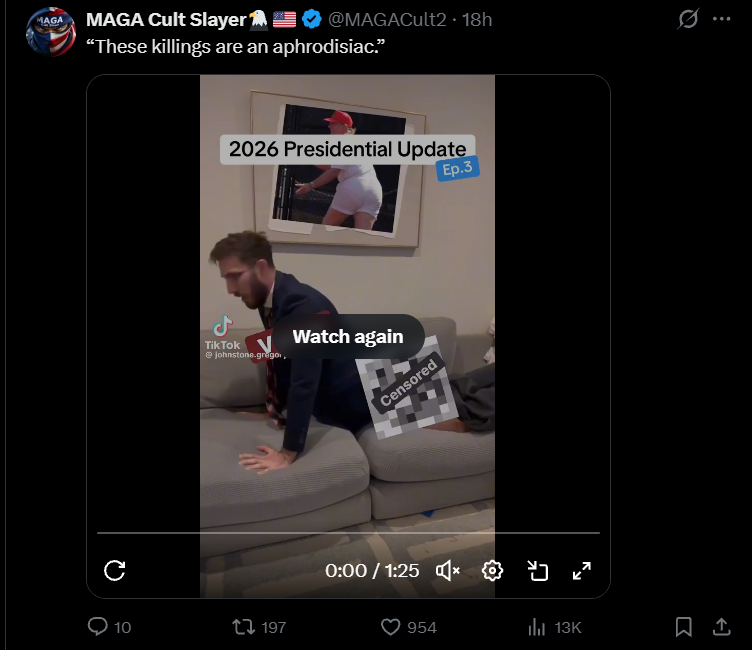Like the post with heart icon
This screenshot has height=650, width=752.
pyautogui.click(x=390, y=627)
